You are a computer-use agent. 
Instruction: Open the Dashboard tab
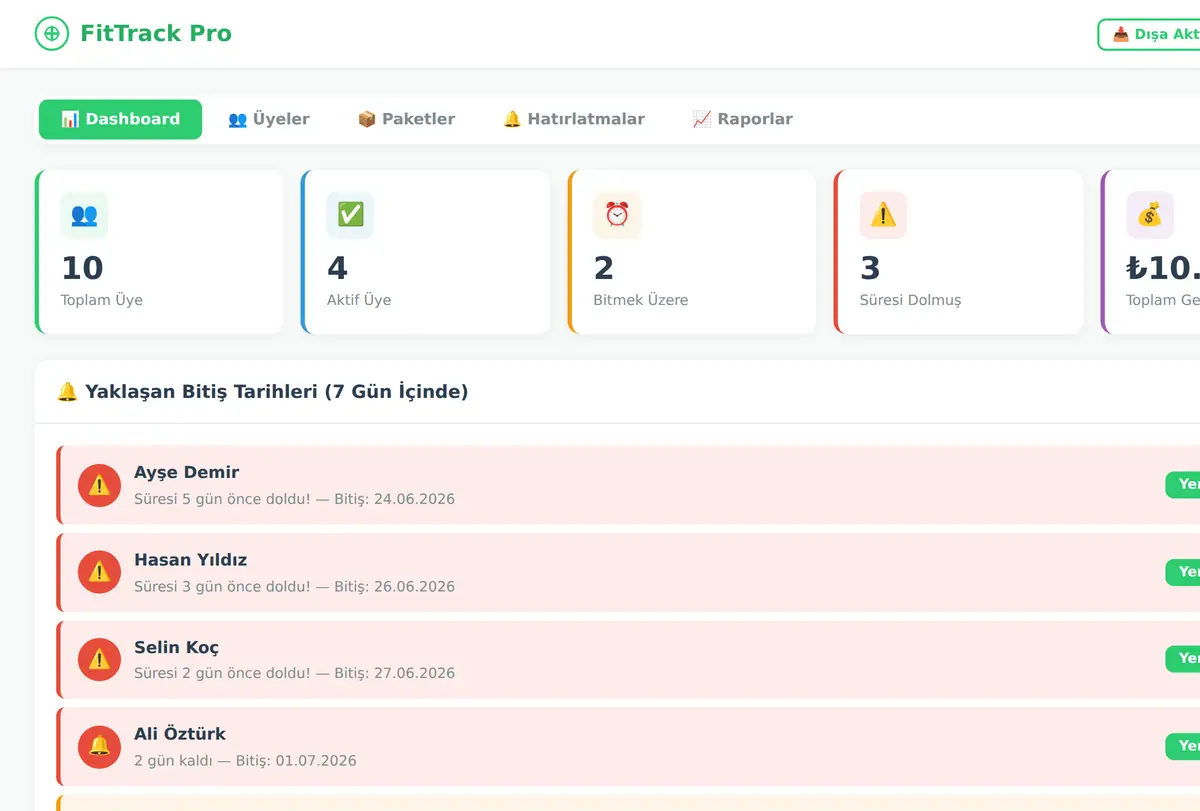pyautogui.click(x=120, y=119)
